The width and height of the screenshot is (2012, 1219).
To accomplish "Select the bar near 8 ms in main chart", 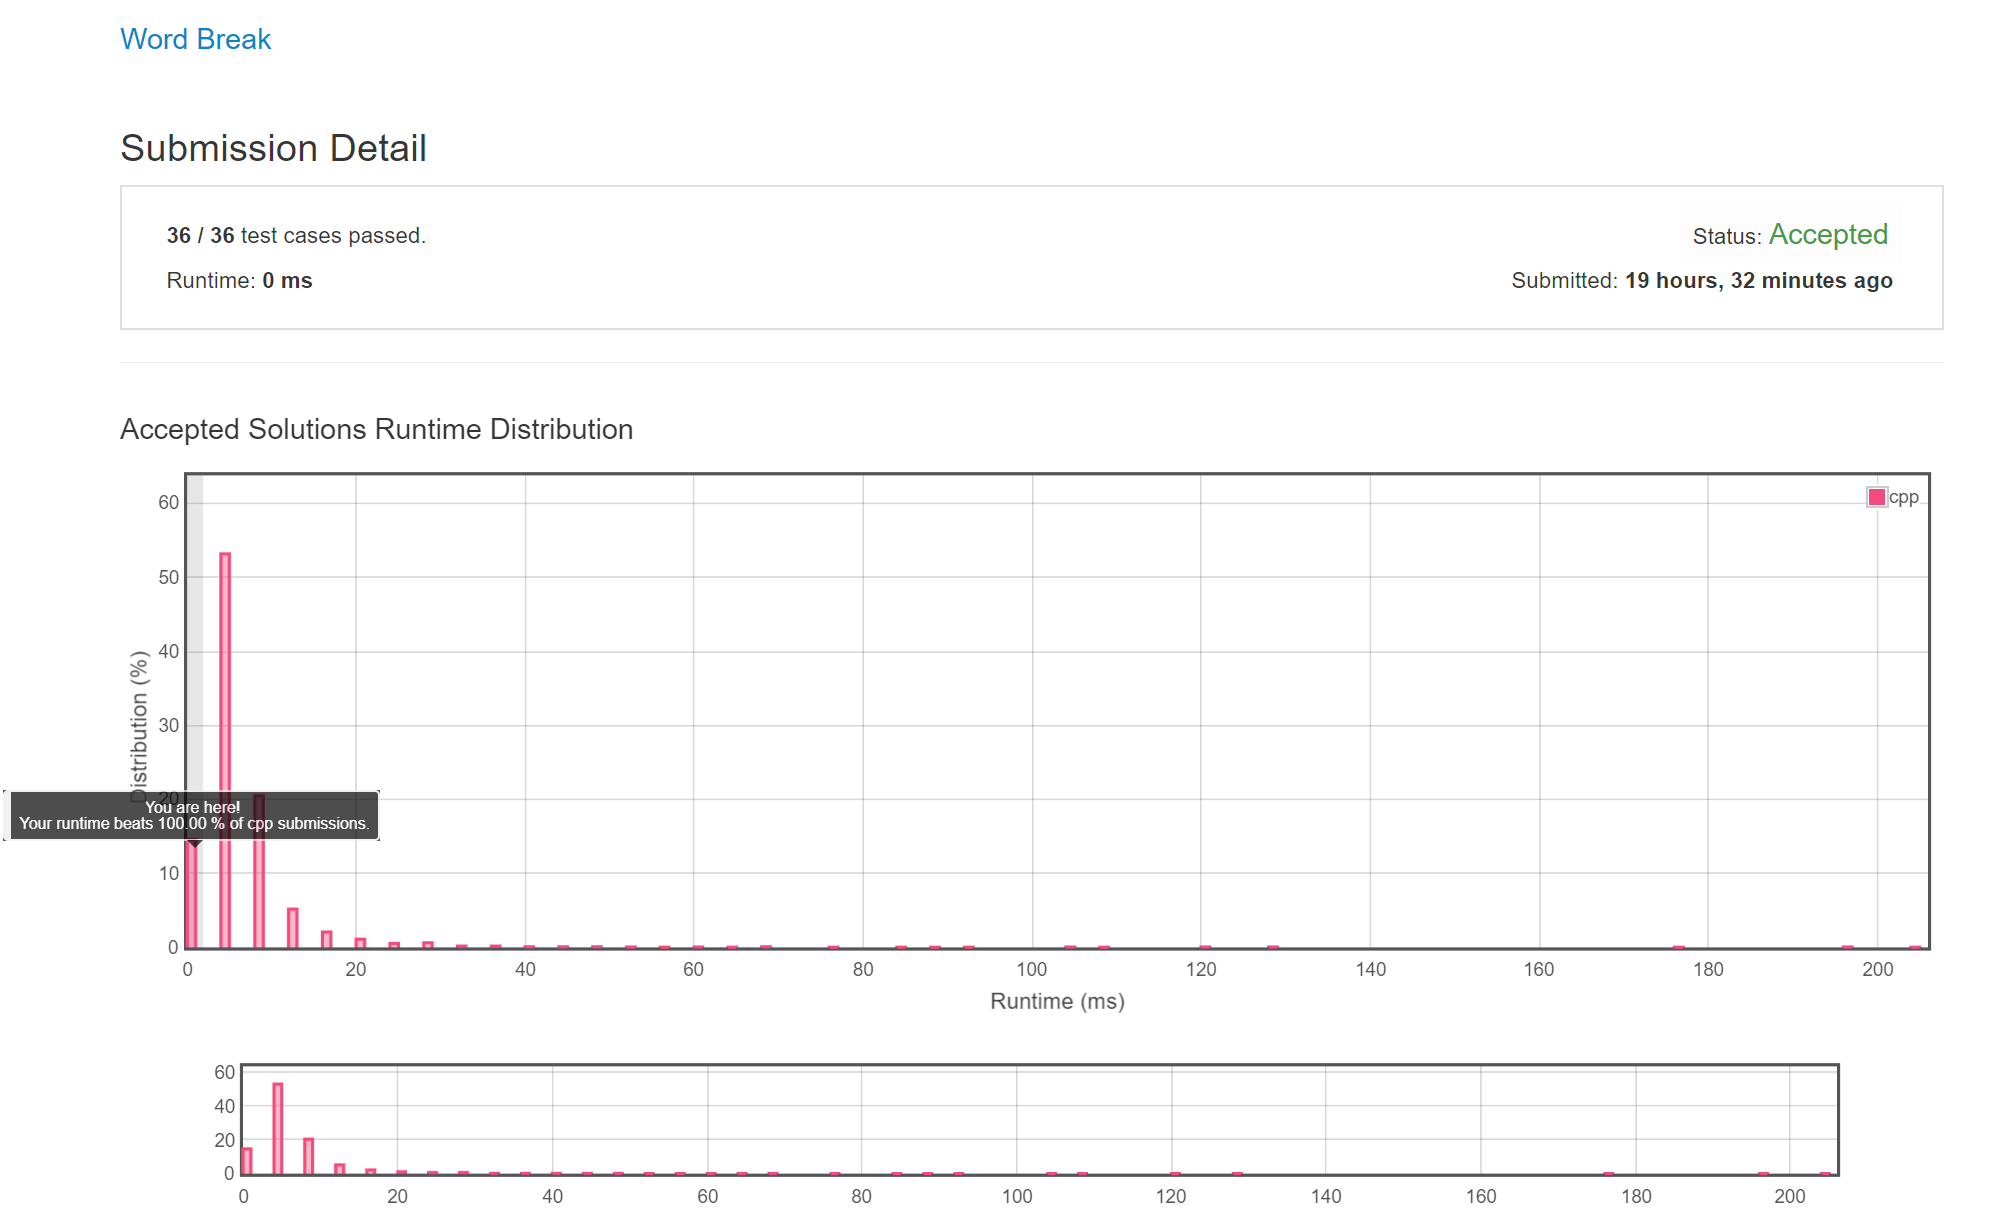I will coord(259,871).
